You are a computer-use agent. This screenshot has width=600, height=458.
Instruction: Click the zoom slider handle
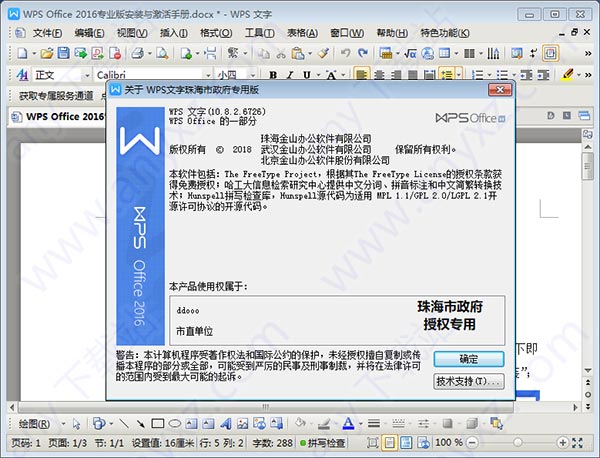[517, 443]
